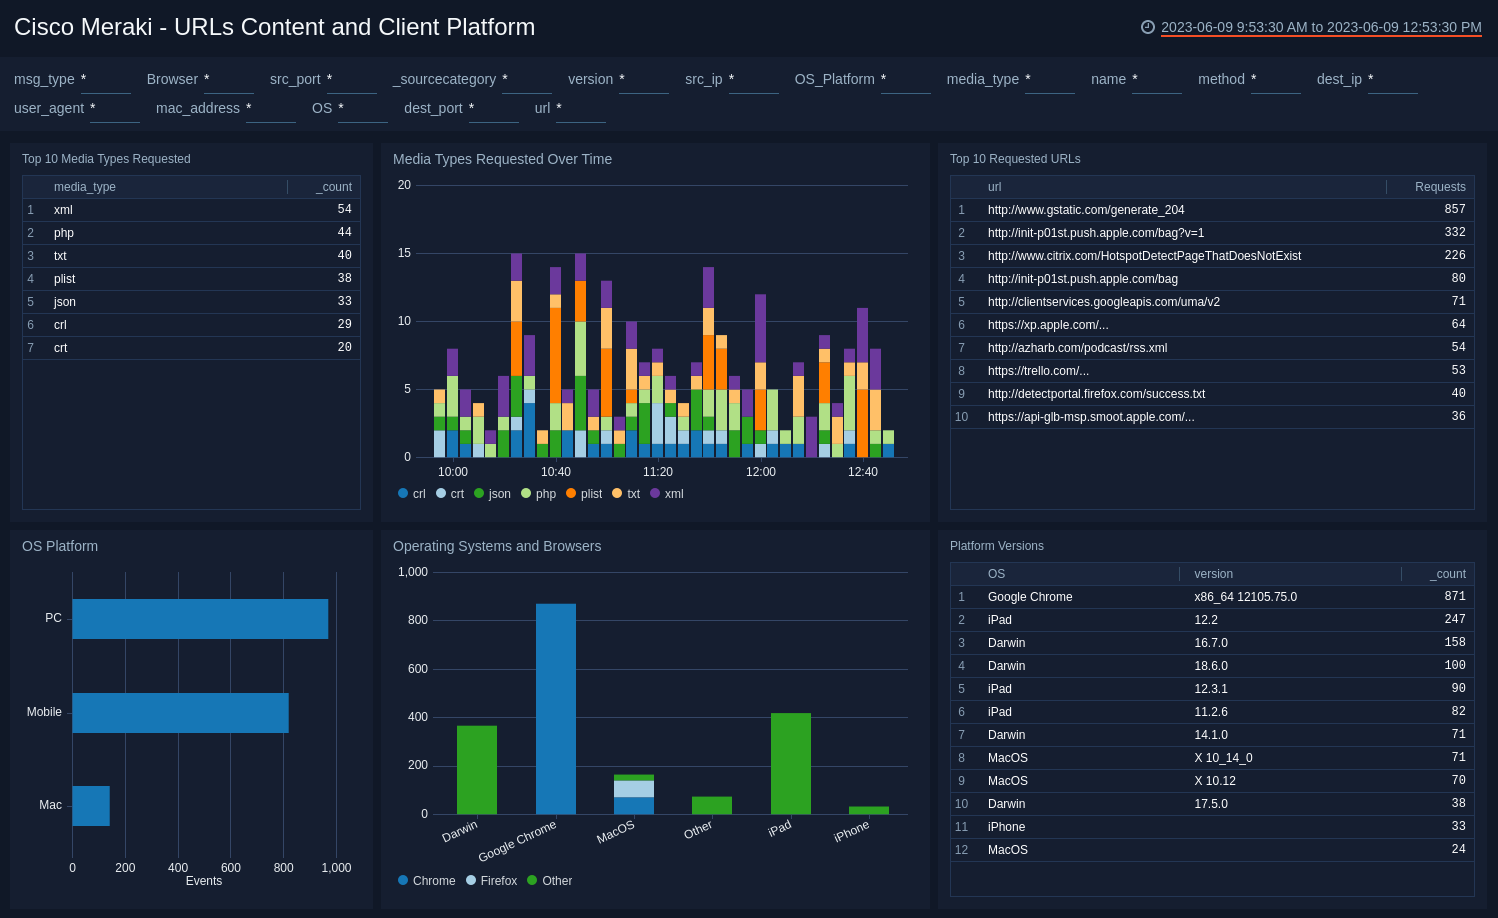Select the gstatic generate_204 URL row
This screenshot has height=918, width=1498.
pyautogui.click(x=1086, y=210)
